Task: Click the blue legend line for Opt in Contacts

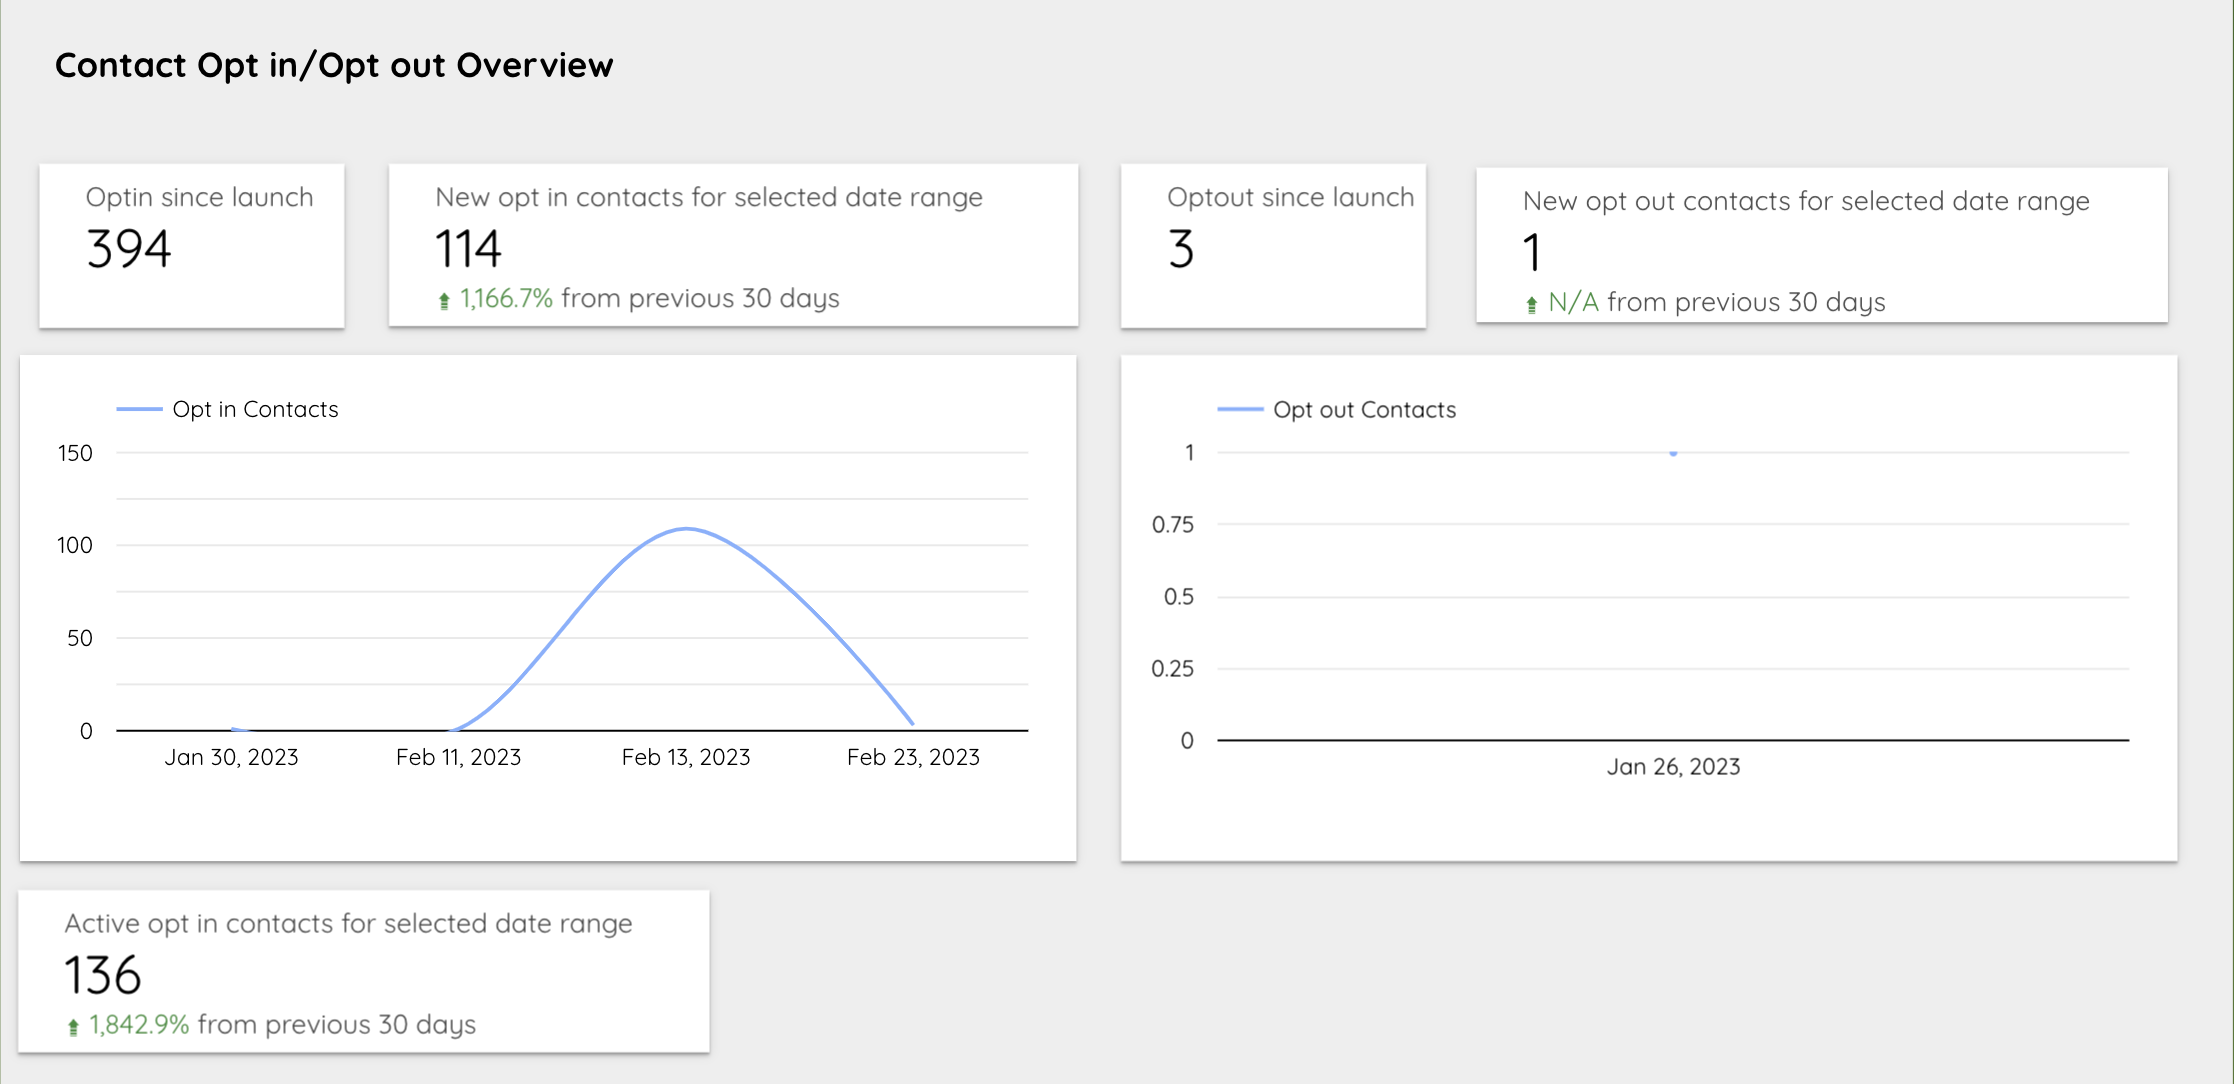Action: coord(139,409)
